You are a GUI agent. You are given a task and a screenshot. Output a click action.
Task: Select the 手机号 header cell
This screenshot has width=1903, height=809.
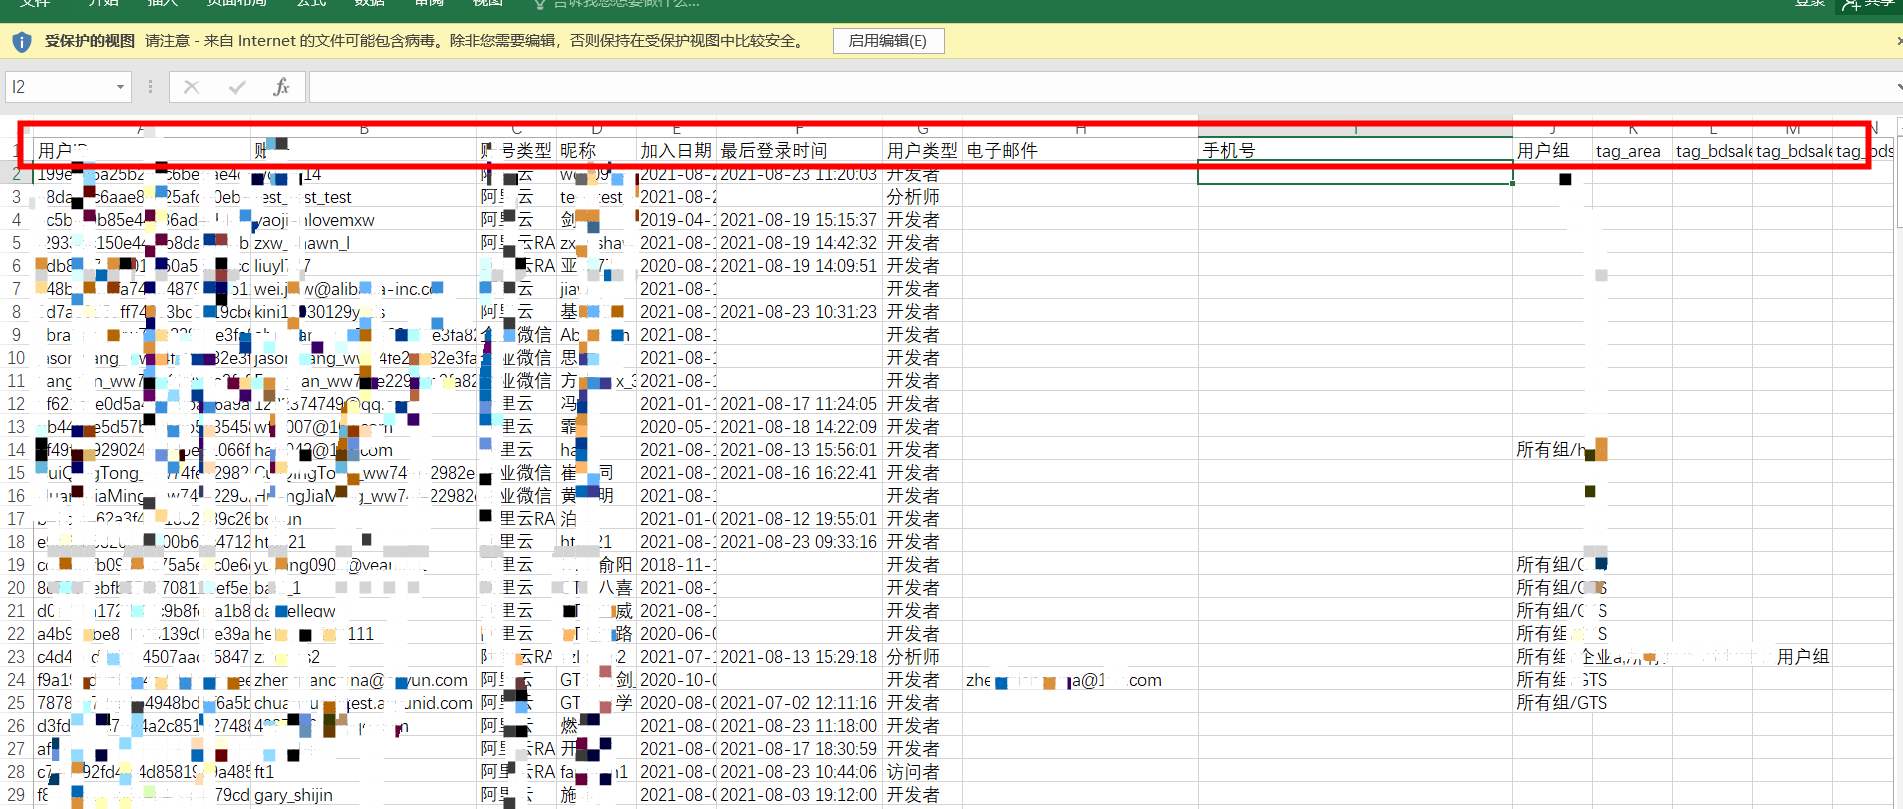click(x=1354, y=151)
